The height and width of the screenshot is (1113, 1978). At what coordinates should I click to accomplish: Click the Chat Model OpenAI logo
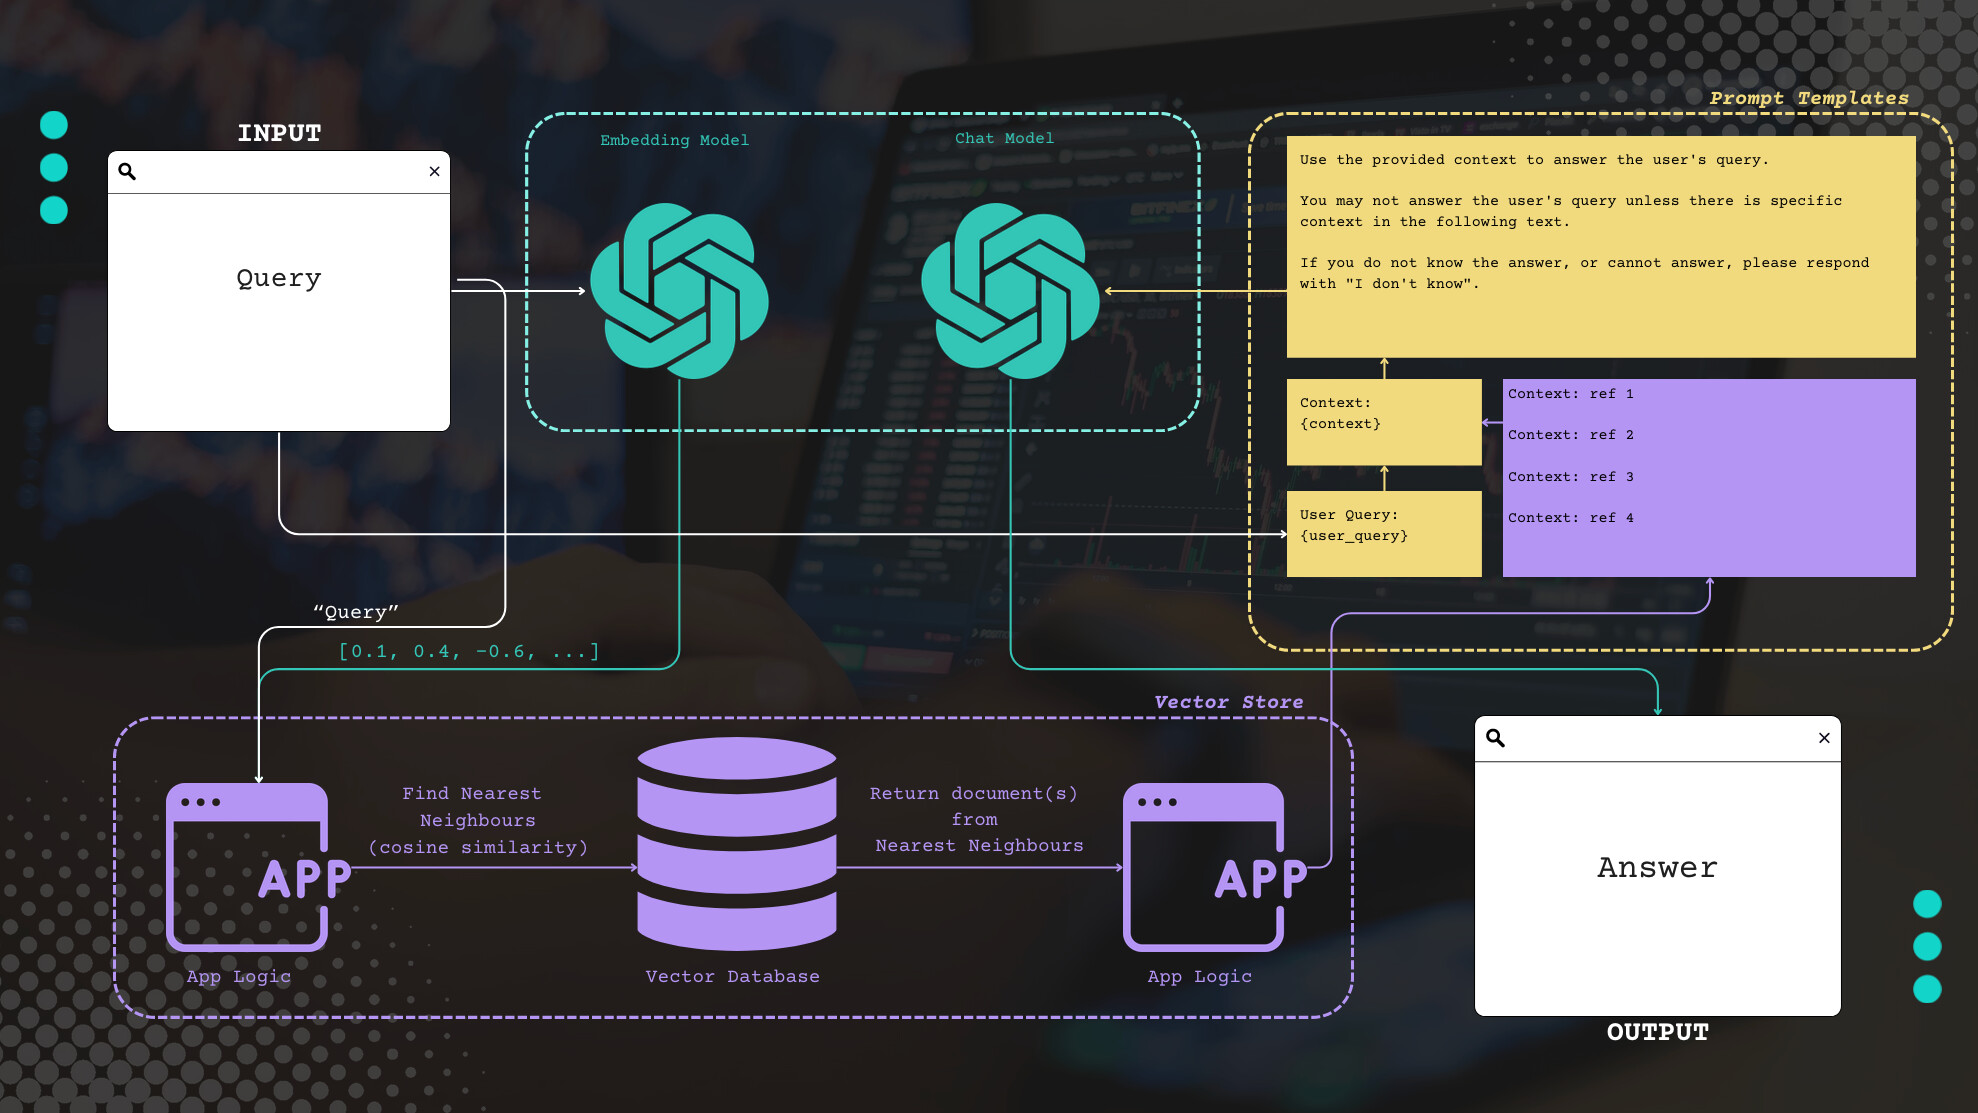1010,291
